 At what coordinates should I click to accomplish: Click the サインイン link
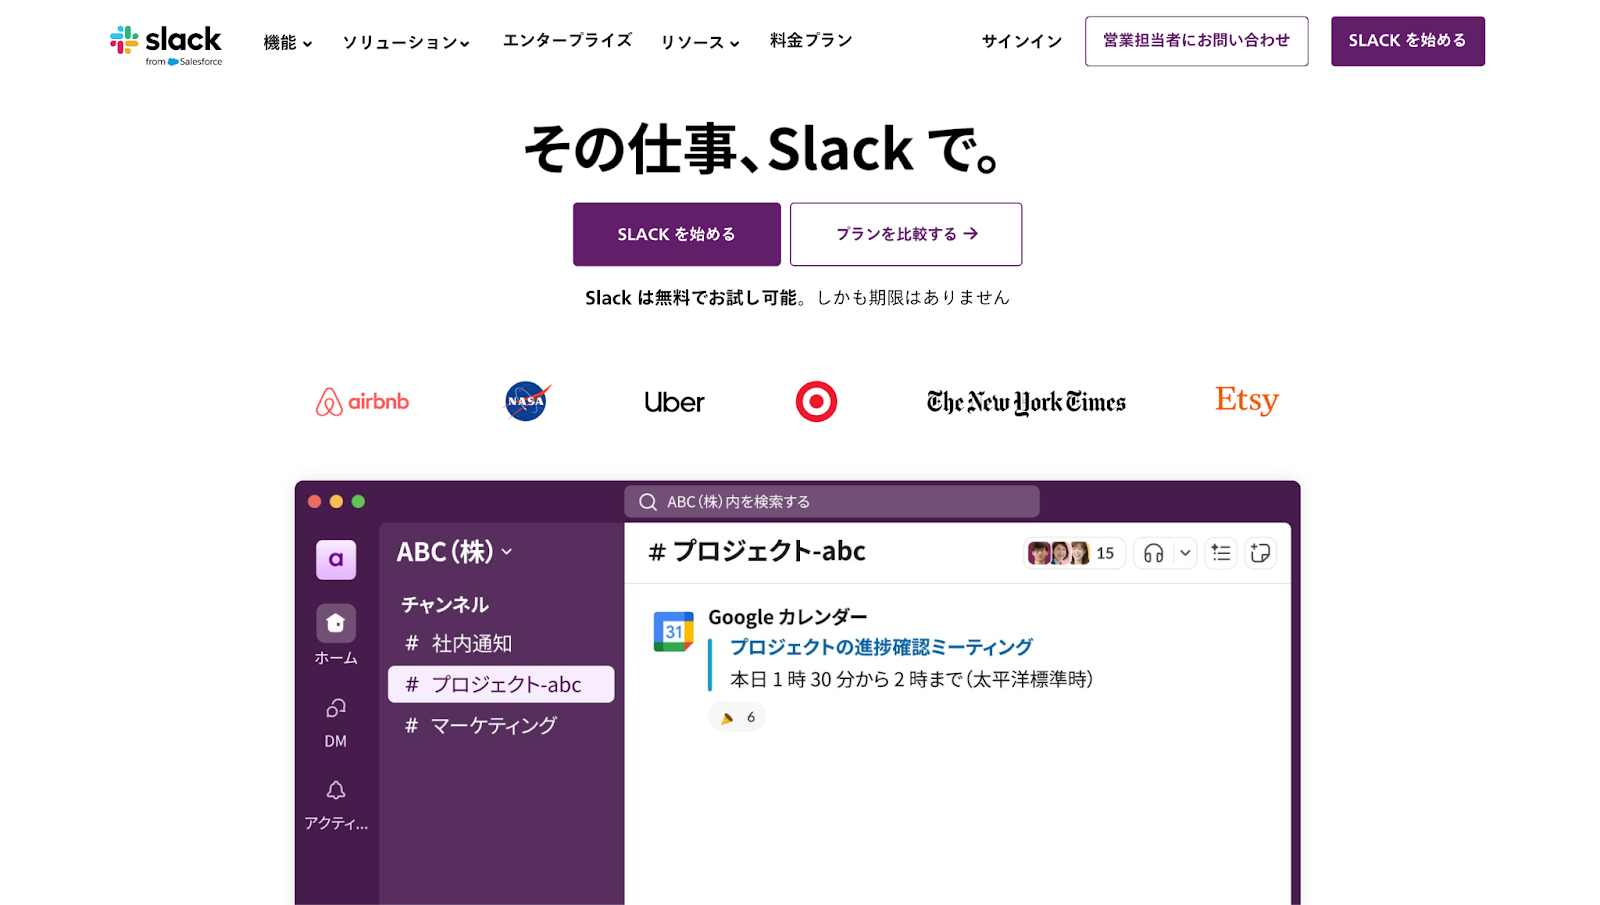(x=1022, y=41)
